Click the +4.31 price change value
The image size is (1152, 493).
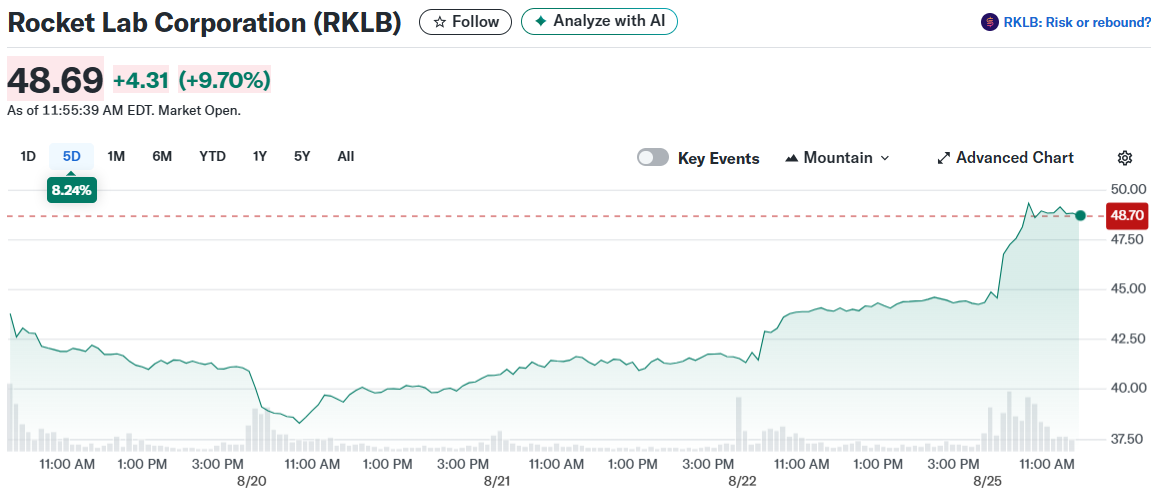[x=141, y=79]
